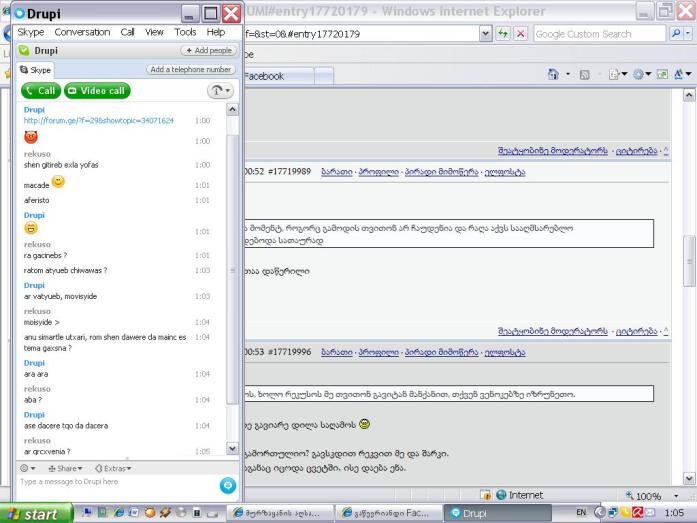The image size is (697, 523).
Task: Open the search provider dropdown arrow
Action: tap(688, 33)
